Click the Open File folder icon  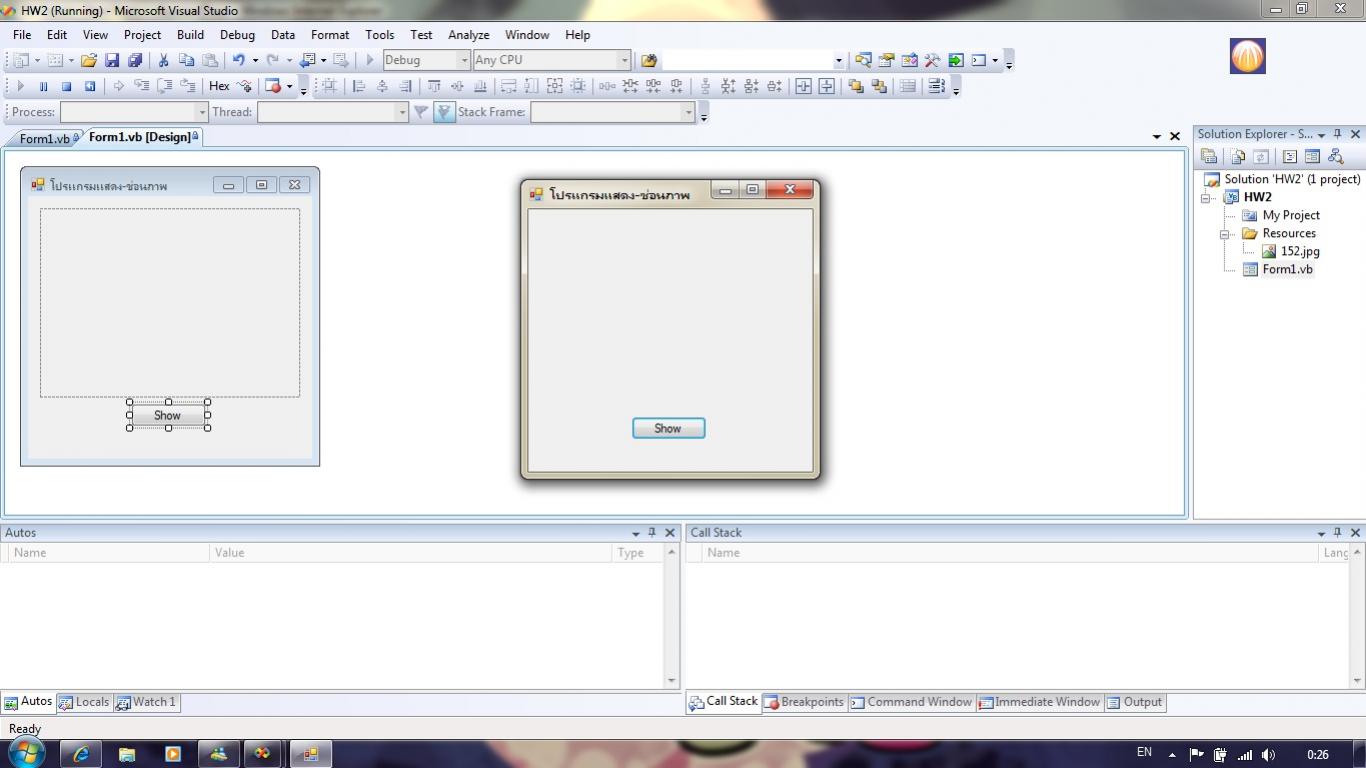pyautogui.click(x=89, y=60)
